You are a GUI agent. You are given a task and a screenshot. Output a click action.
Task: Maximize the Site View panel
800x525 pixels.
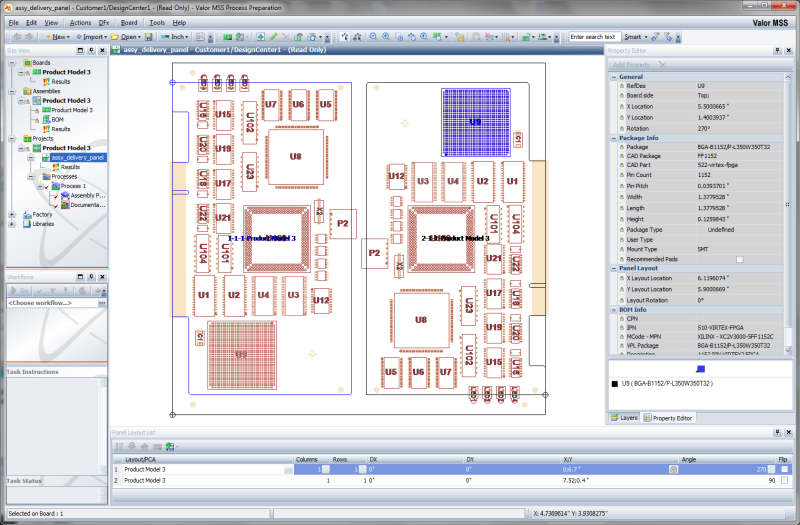tap(80, 51)
